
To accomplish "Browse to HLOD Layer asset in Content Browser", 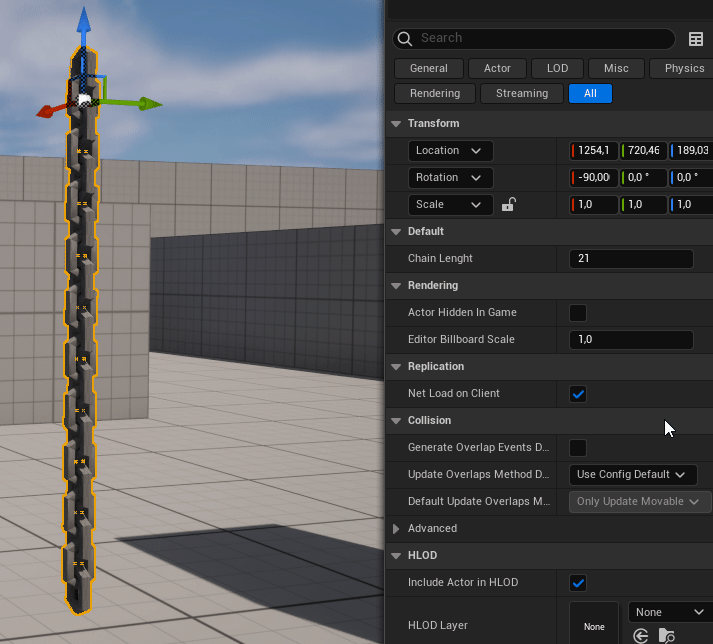I will point(667,635).
